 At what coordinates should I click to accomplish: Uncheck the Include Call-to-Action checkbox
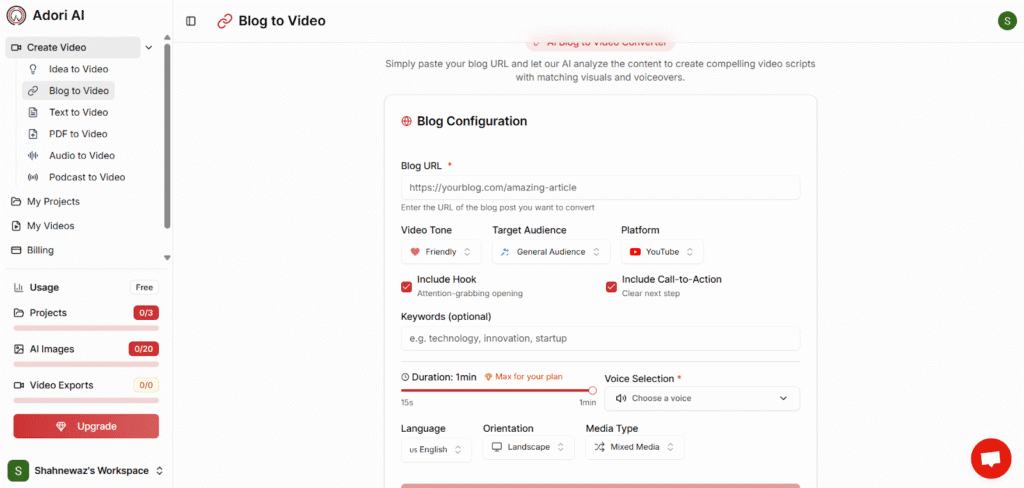611,286
